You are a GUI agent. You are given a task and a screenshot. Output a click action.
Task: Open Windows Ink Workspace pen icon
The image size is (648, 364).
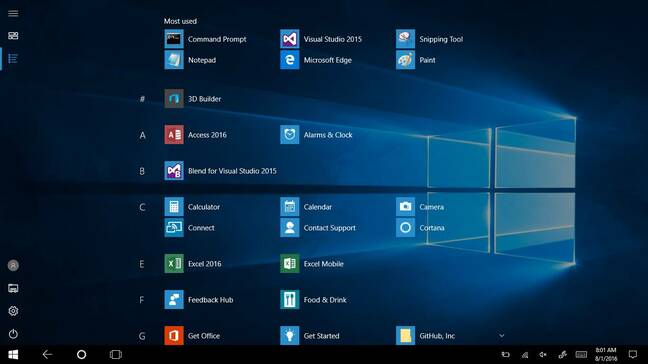[562, 354]
